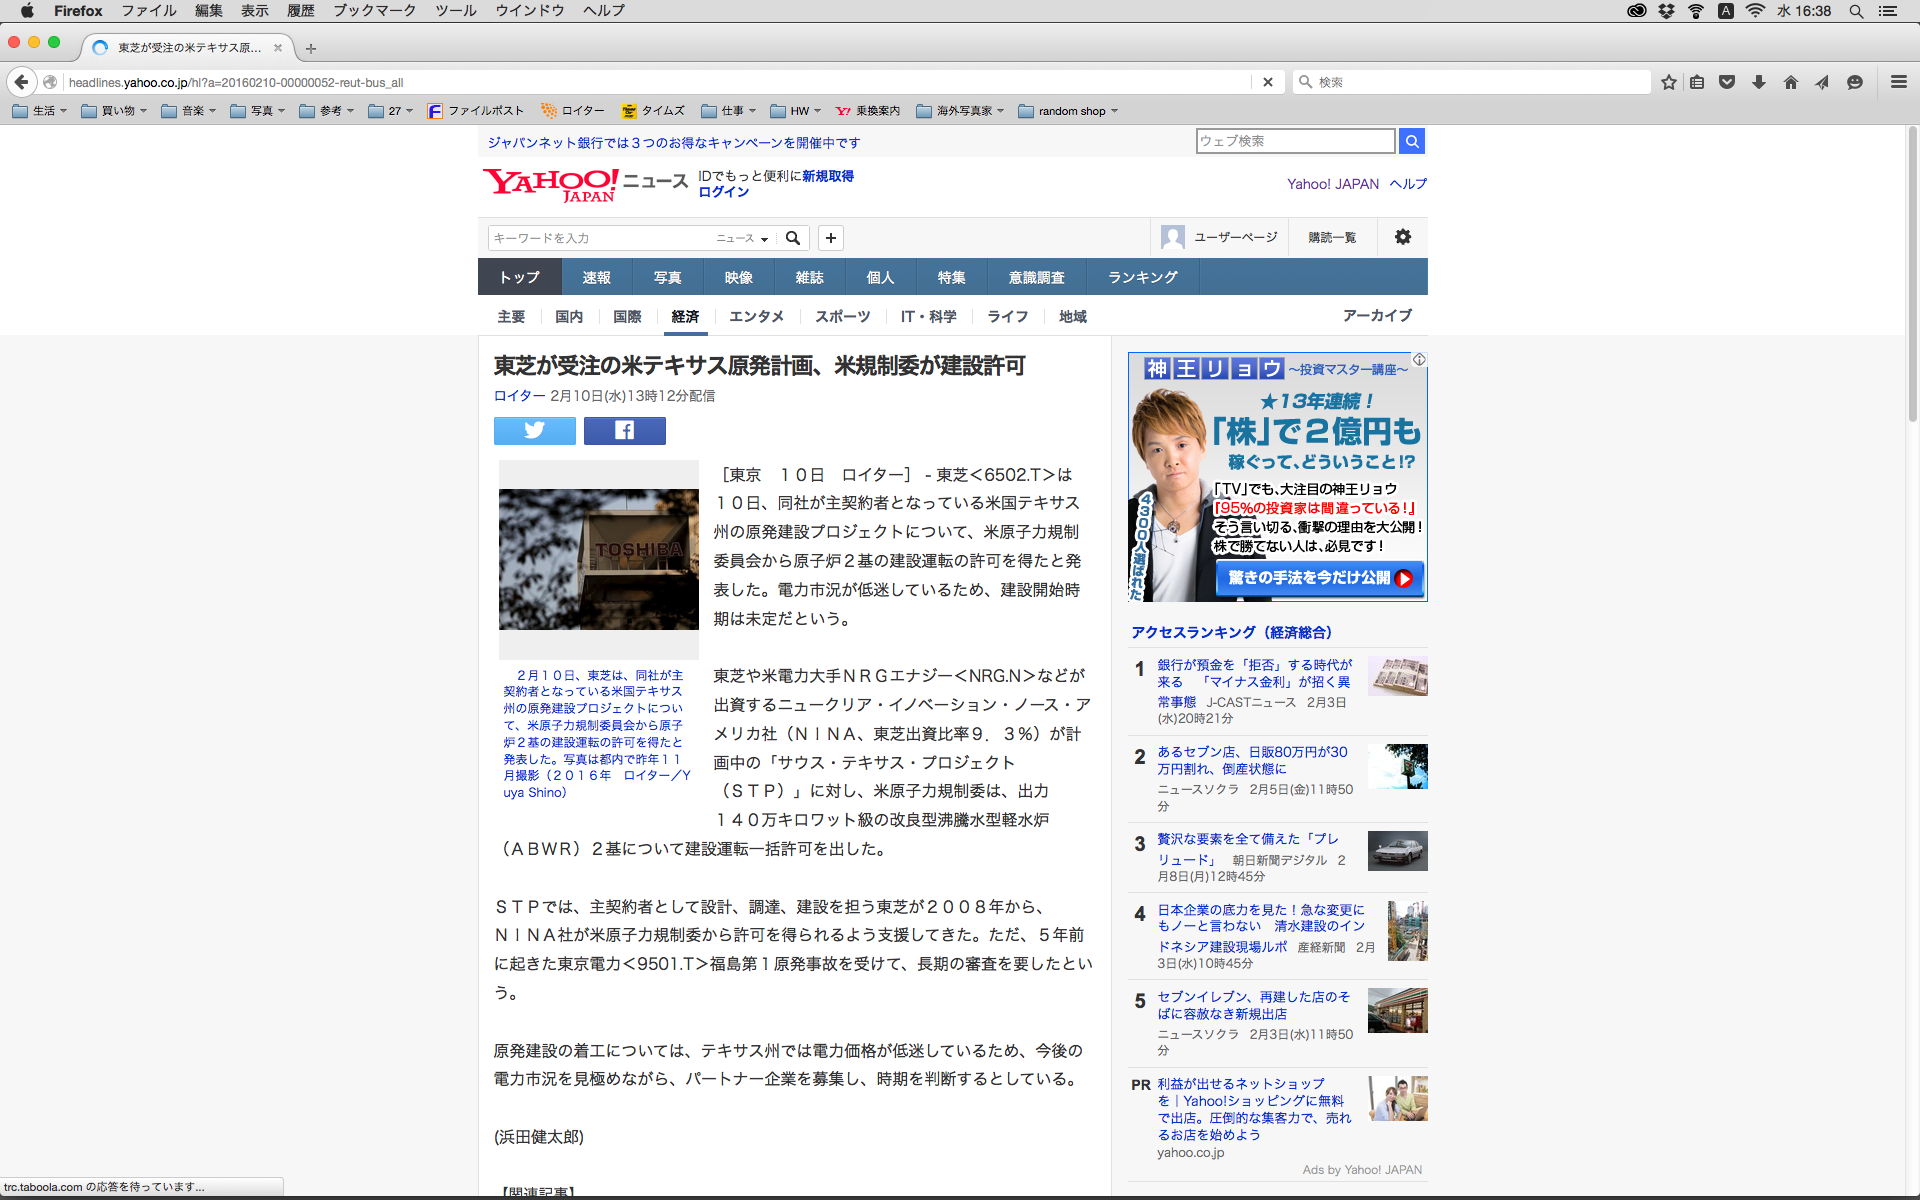Screen dimensions: 1920x1200
Task: Open the Firefox hamburger menu
Action: 1898,82
